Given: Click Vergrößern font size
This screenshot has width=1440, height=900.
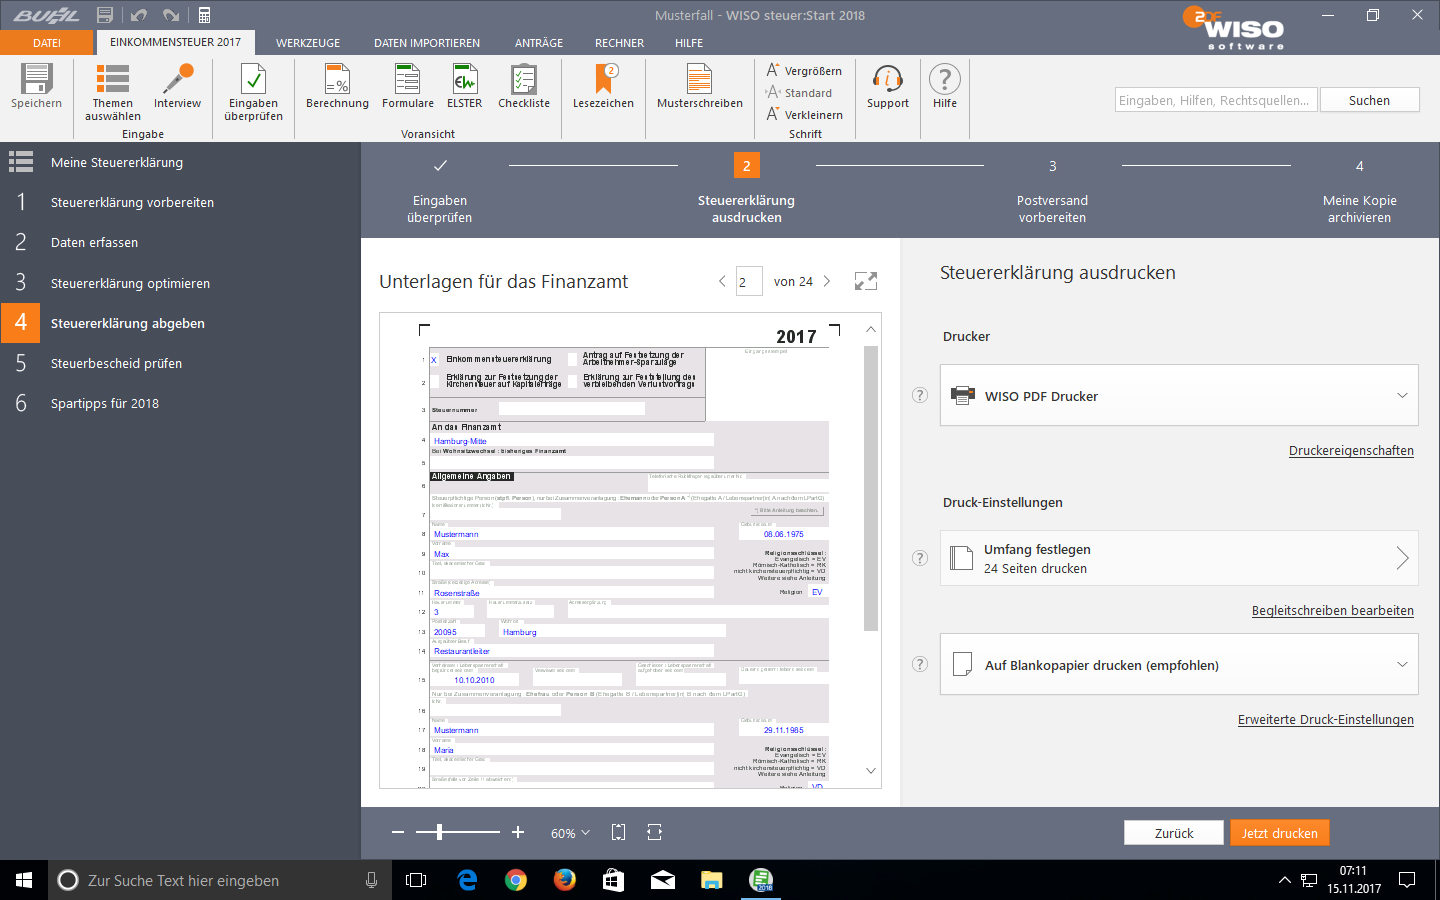Looking at the screenshot, I should point(804,71).
